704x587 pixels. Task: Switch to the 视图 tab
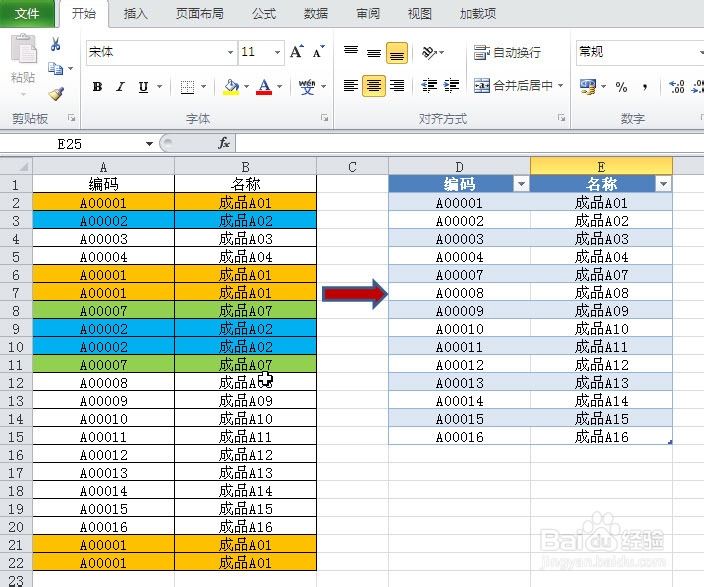click(420, 13)
